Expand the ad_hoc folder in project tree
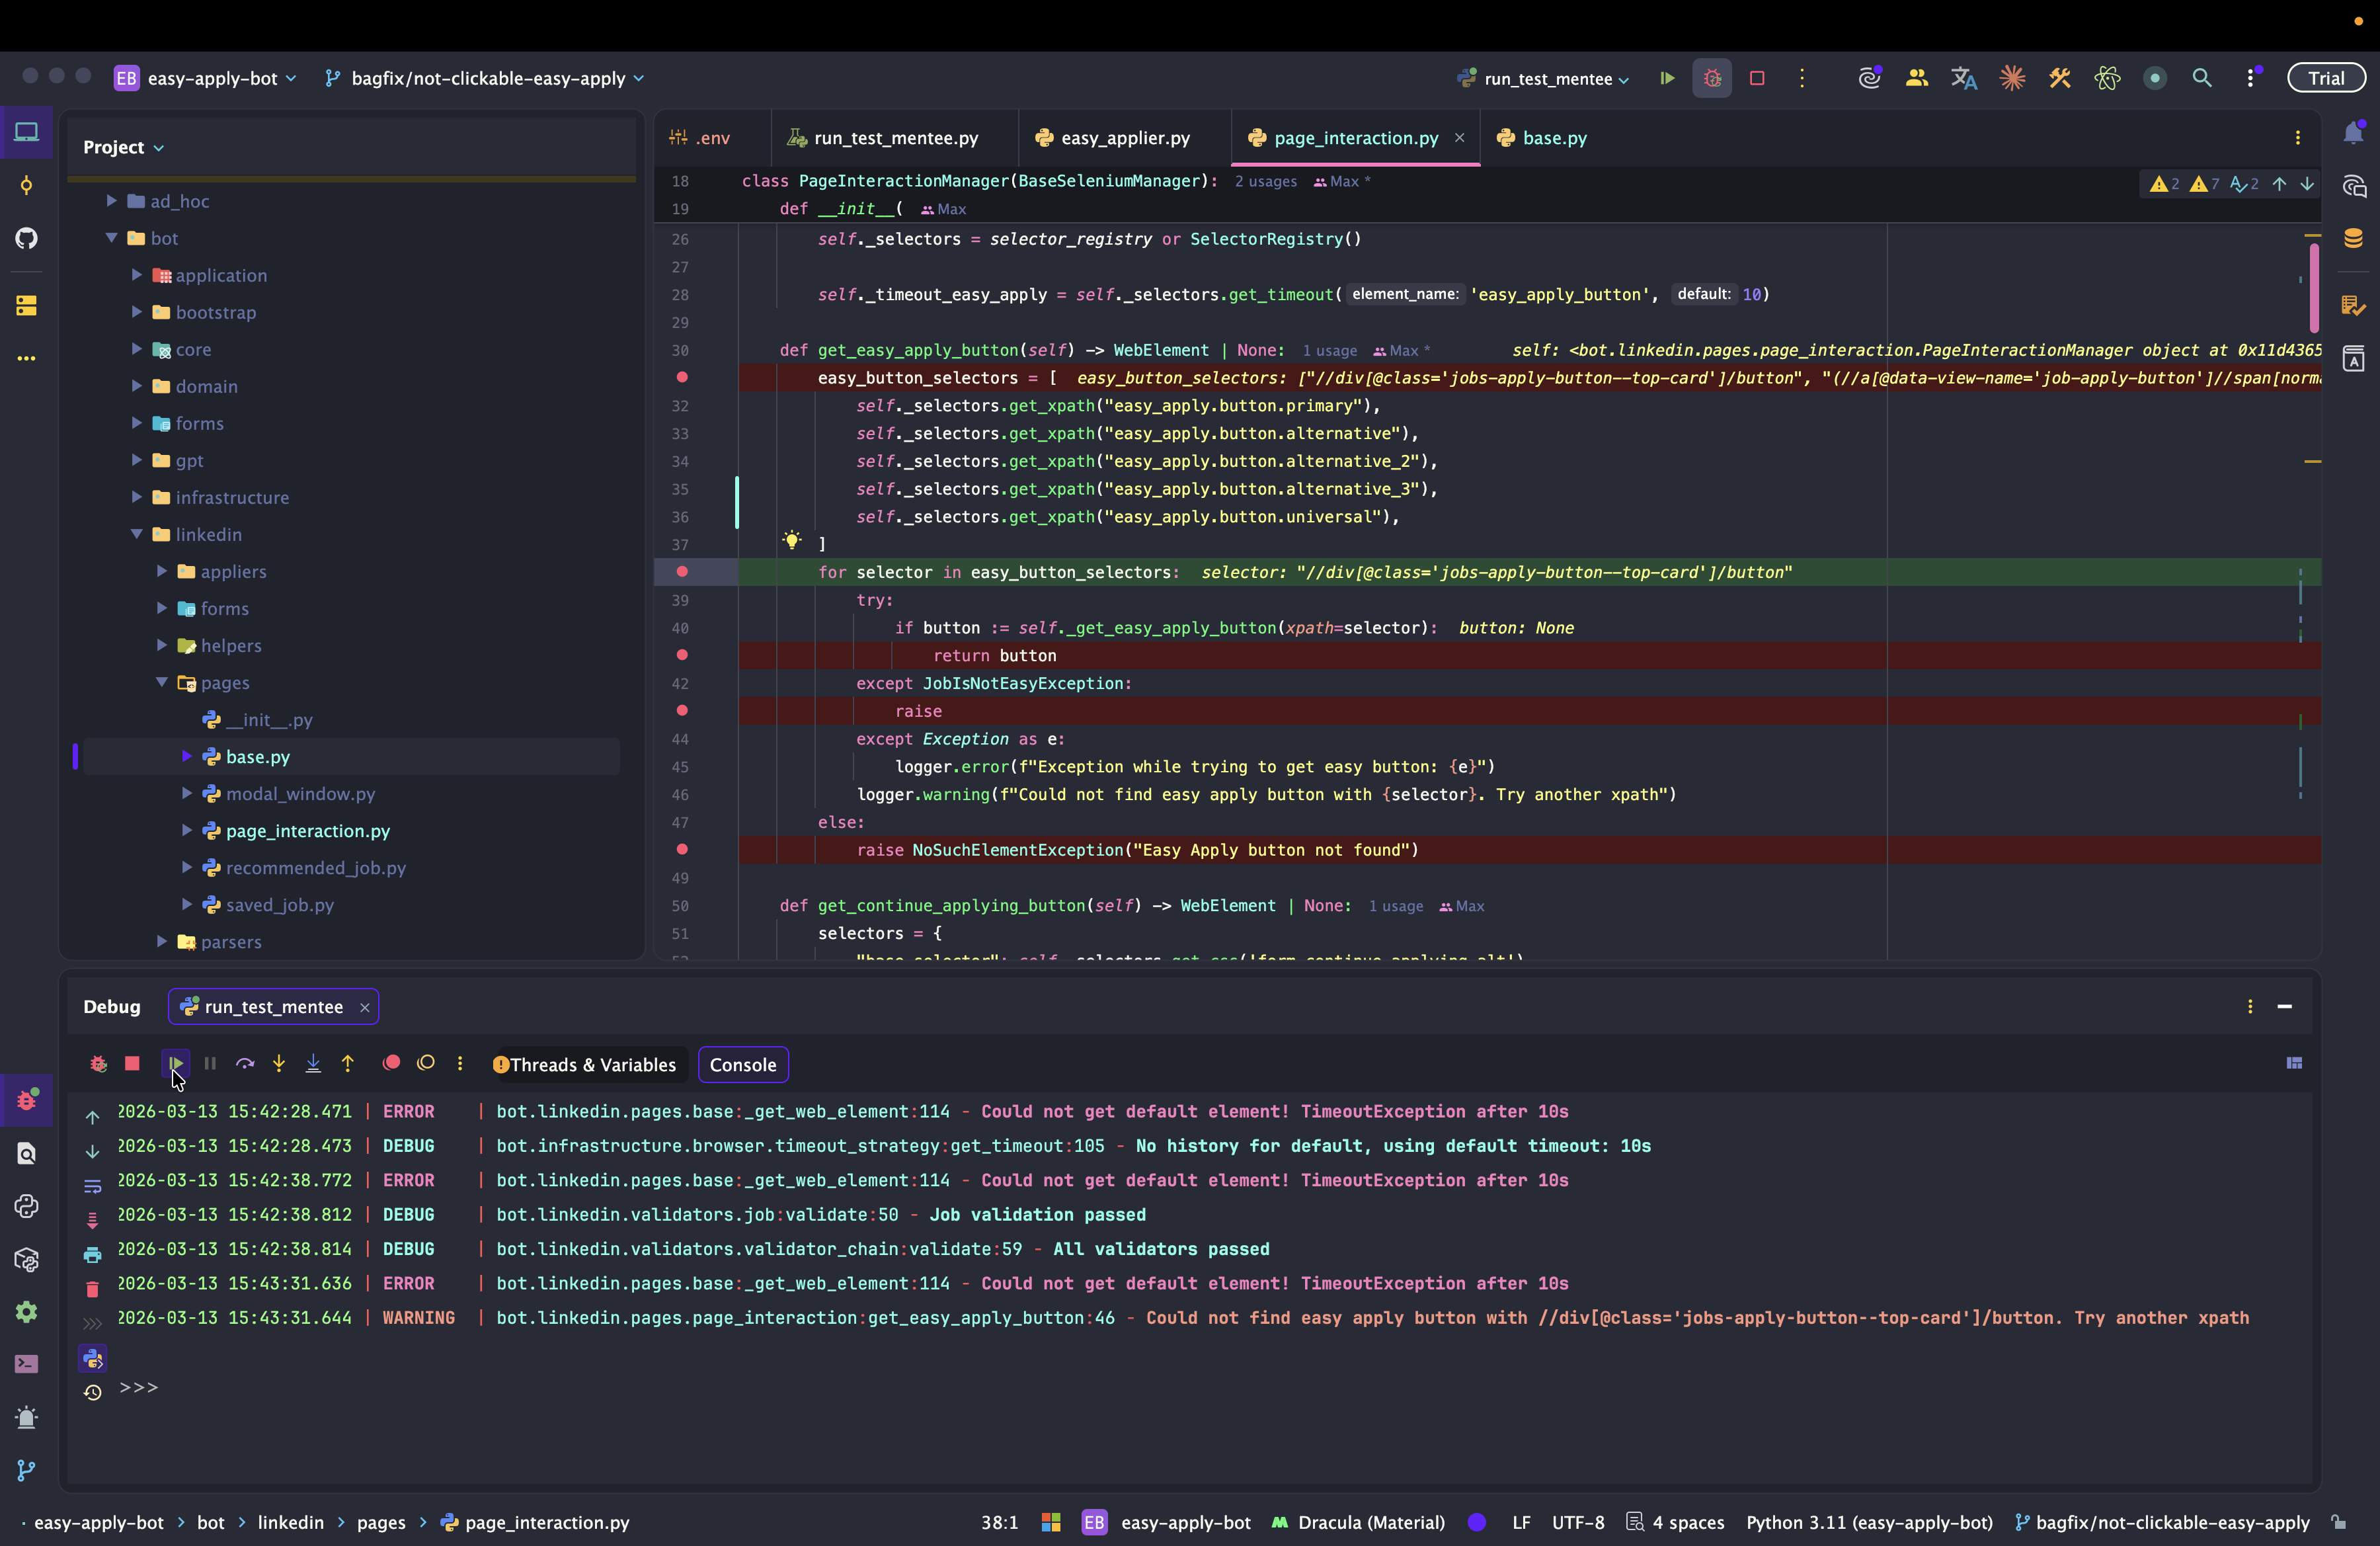The width and height of the screenshot is (2380, 1546). [112, 201]
